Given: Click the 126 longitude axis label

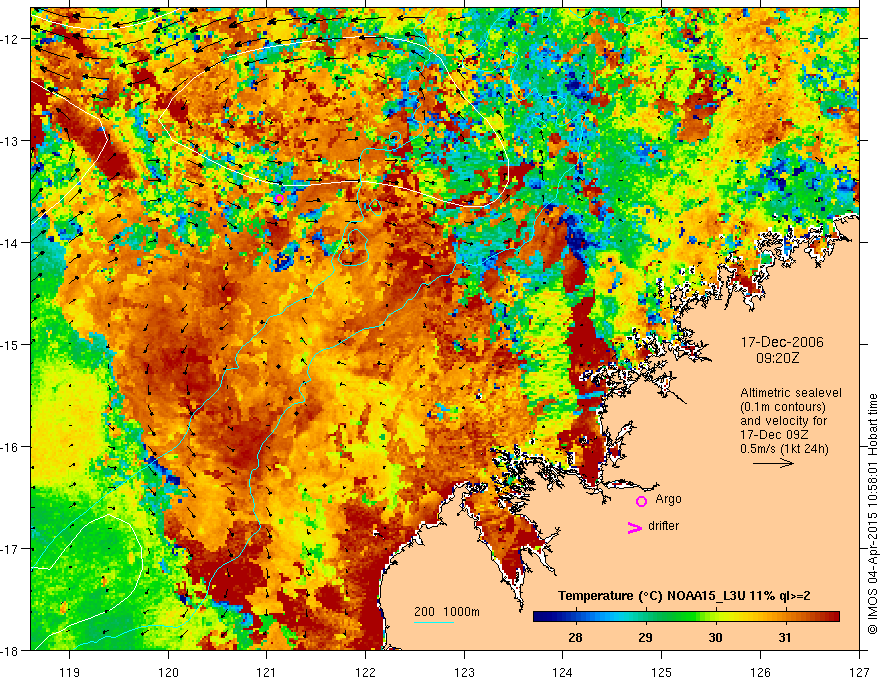Looking at the screenshot, I should (760, 672).
